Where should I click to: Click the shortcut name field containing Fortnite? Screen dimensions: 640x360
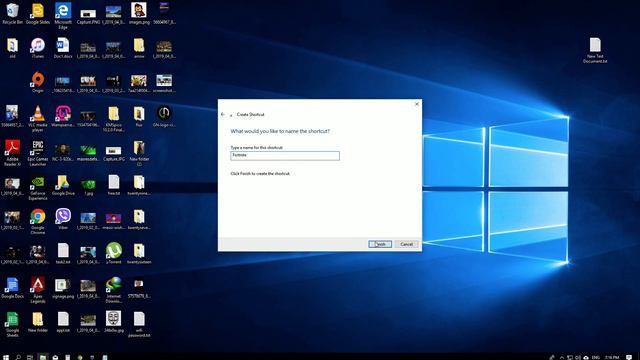tap(285, 156)
